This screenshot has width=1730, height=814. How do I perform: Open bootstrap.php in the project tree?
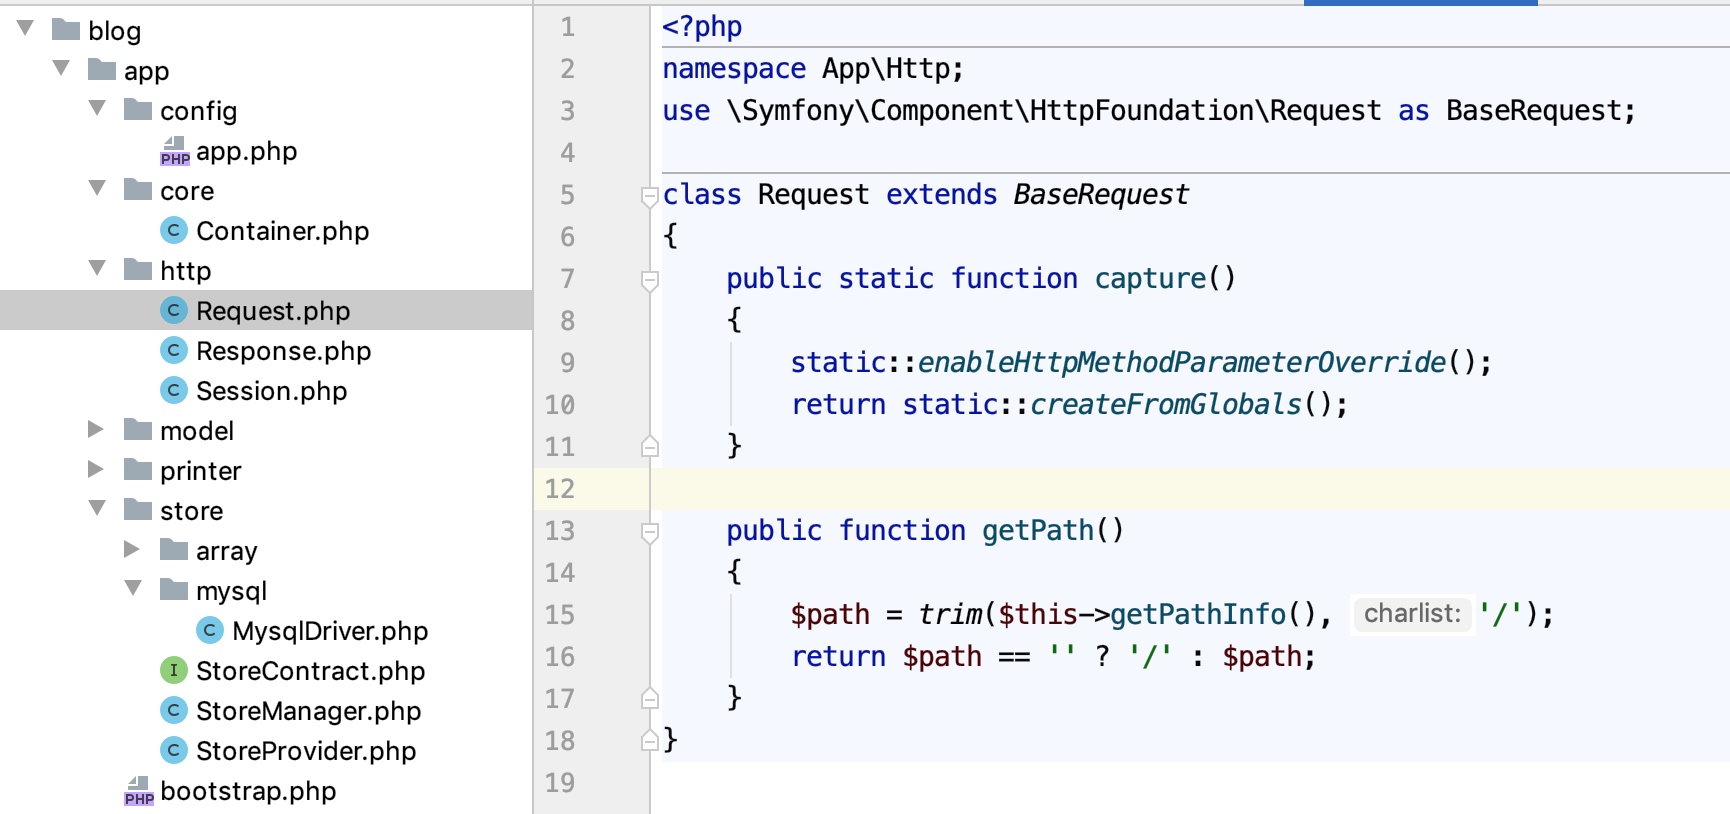click(x=248, y=791)
